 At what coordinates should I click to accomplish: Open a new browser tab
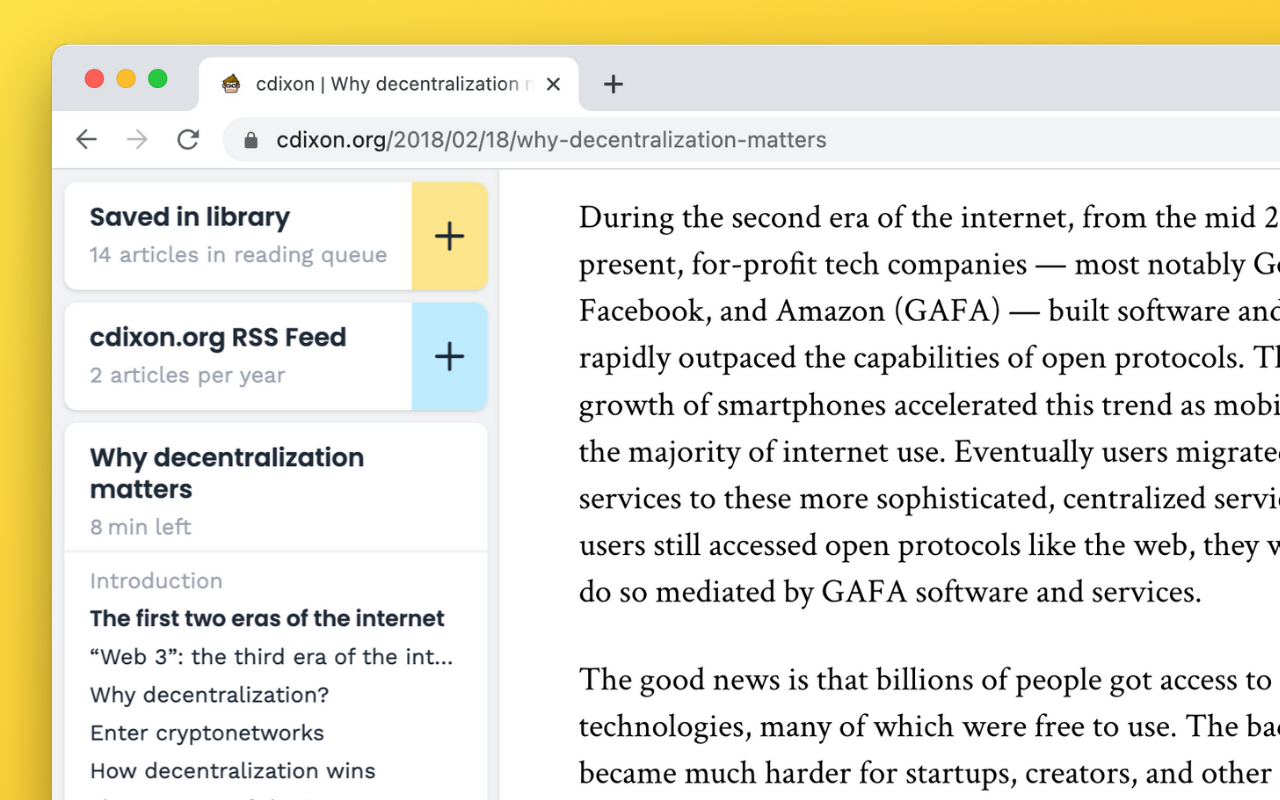pyautogui.click(x=612, y=84)
